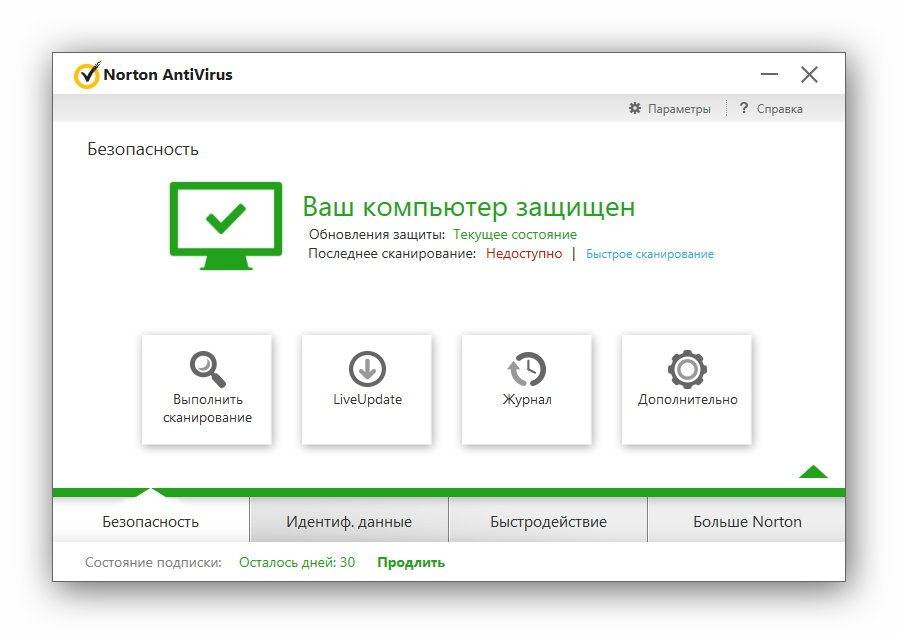
Task: Select the Безопасность tab
Action: (151, 521)
